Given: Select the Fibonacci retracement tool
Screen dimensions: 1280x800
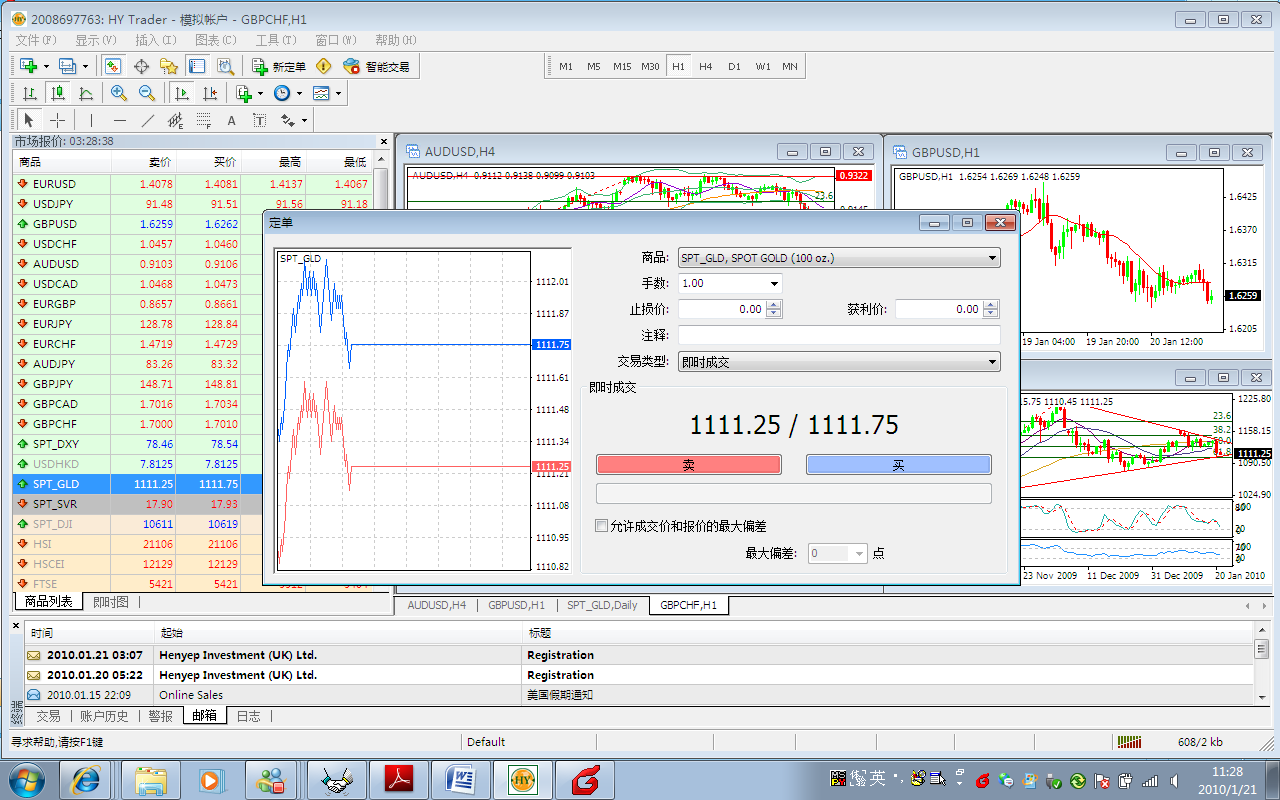Looking at the screenshot, I should tap(203, 120).
